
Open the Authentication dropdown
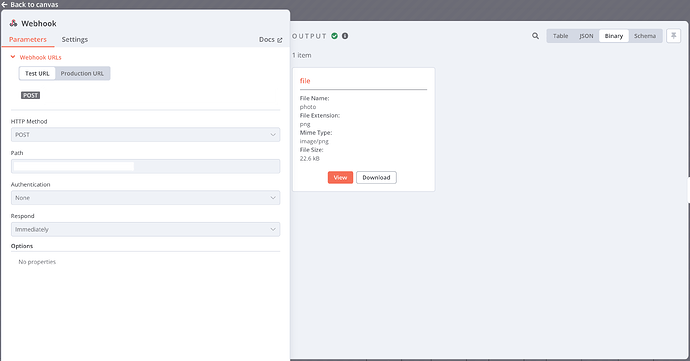click(145, 198)
